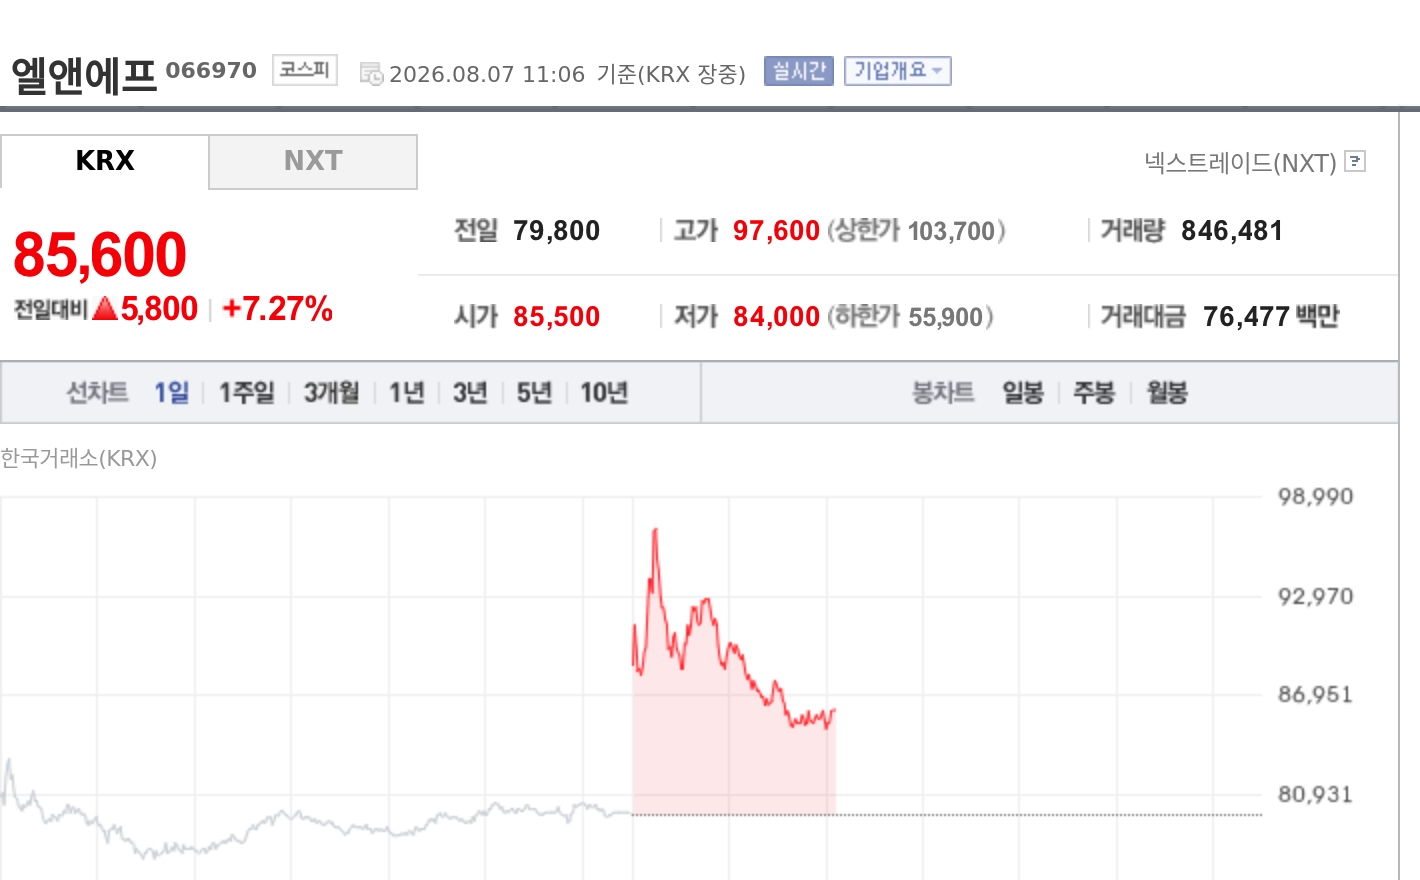Open the 주봉 weekly candle chart

point(1094,392)
